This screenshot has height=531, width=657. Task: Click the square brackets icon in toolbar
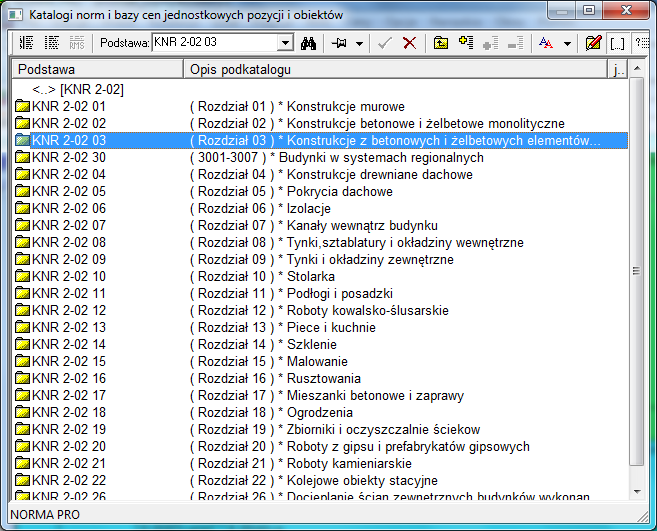coord(618,43)
